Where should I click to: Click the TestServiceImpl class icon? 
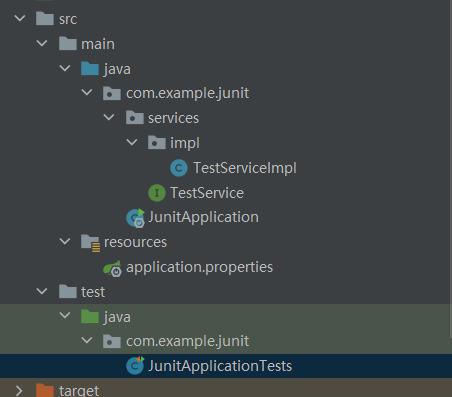pyautogui.click(x=179, y=168)
